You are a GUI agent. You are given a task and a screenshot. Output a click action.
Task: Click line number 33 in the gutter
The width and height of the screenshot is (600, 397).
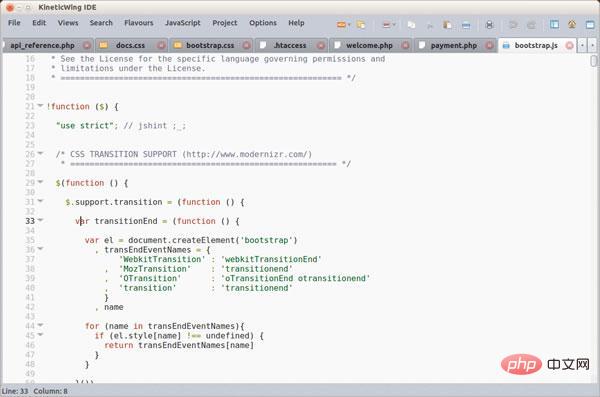coord(30,221)
